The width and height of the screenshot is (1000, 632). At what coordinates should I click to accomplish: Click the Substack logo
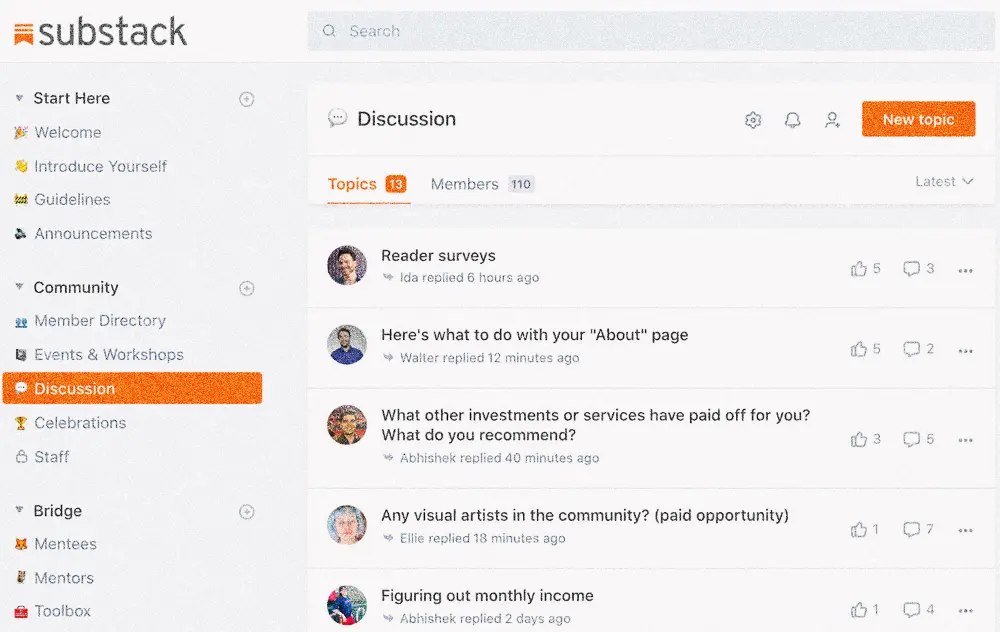click(x=100, y=31)
